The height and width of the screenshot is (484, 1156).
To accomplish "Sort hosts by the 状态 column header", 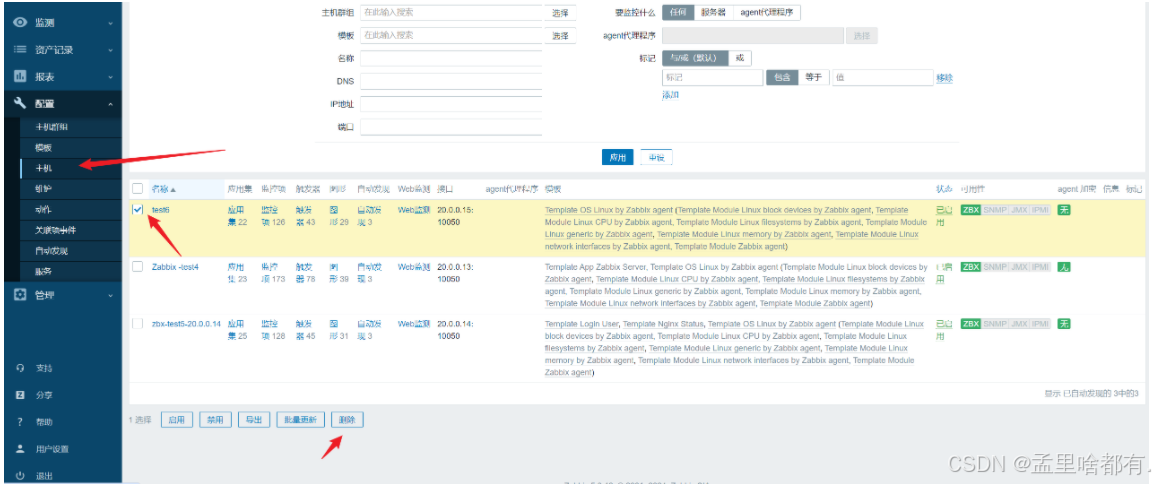I will pos(944,189).
